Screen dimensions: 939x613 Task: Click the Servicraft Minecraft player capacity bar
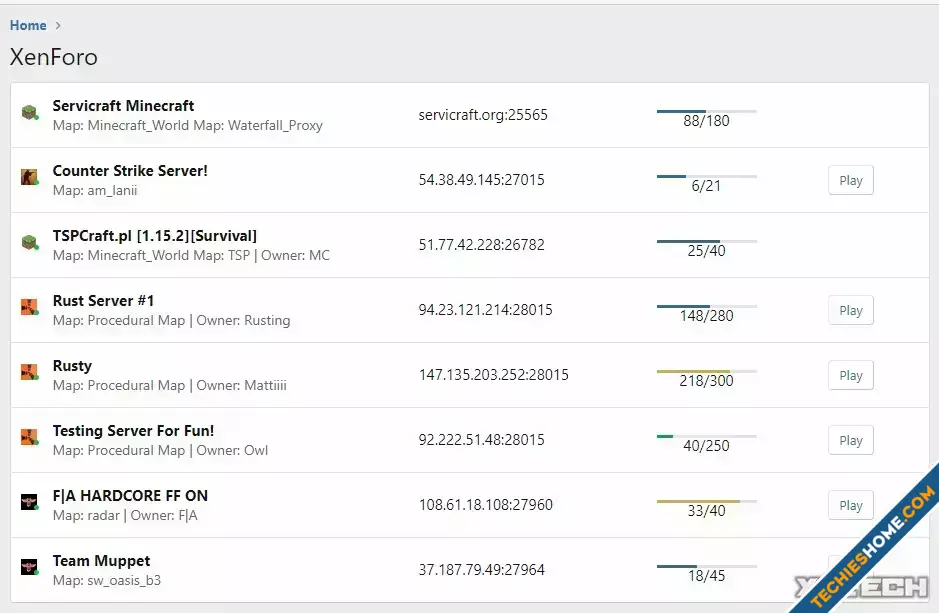click(707, 111)
